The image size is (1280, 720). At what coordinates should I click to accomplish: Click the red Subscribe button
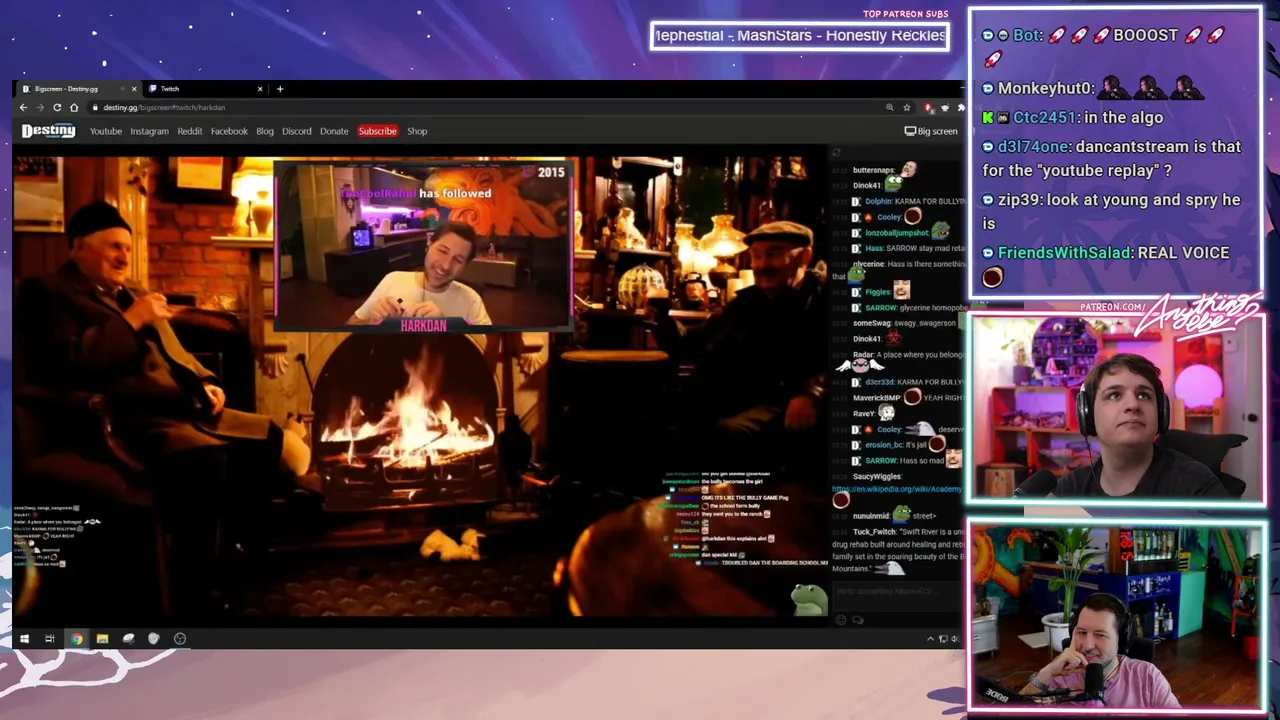click(x=378, y=131)
